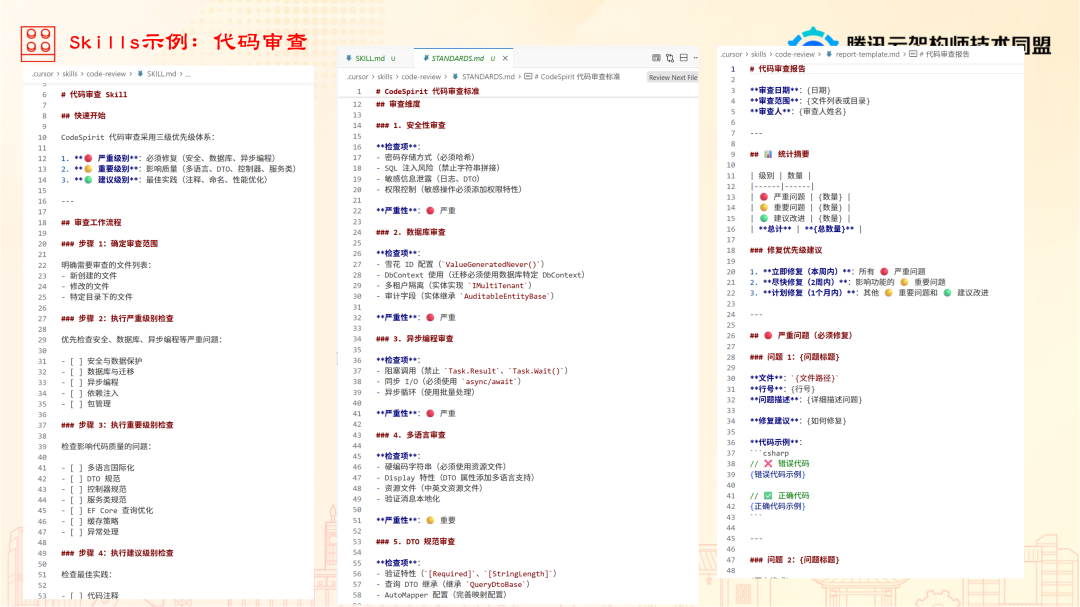
Task: Expand the trailing ellipsis breadcrumb after SKILL.md
Action: coord(188,74)
